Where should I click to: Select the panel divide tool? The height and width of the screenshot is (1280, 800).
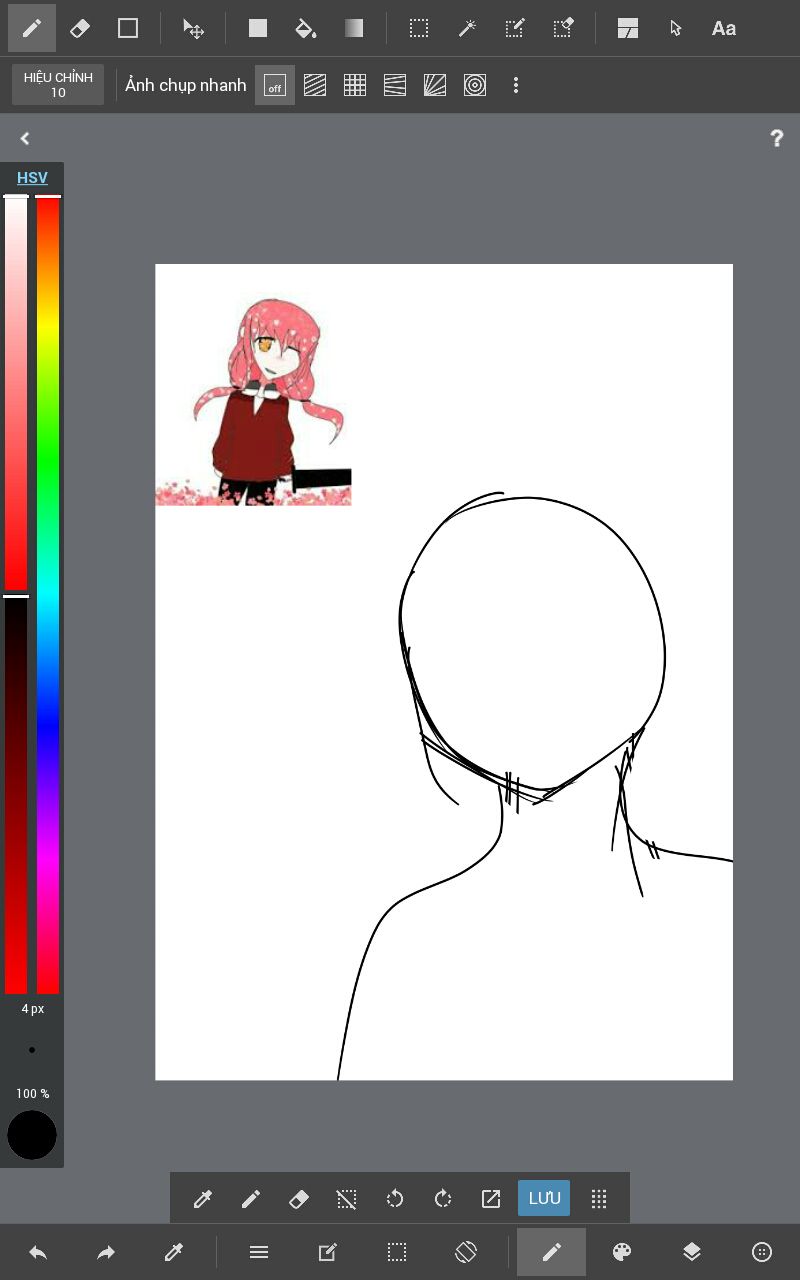coord(628,28)
